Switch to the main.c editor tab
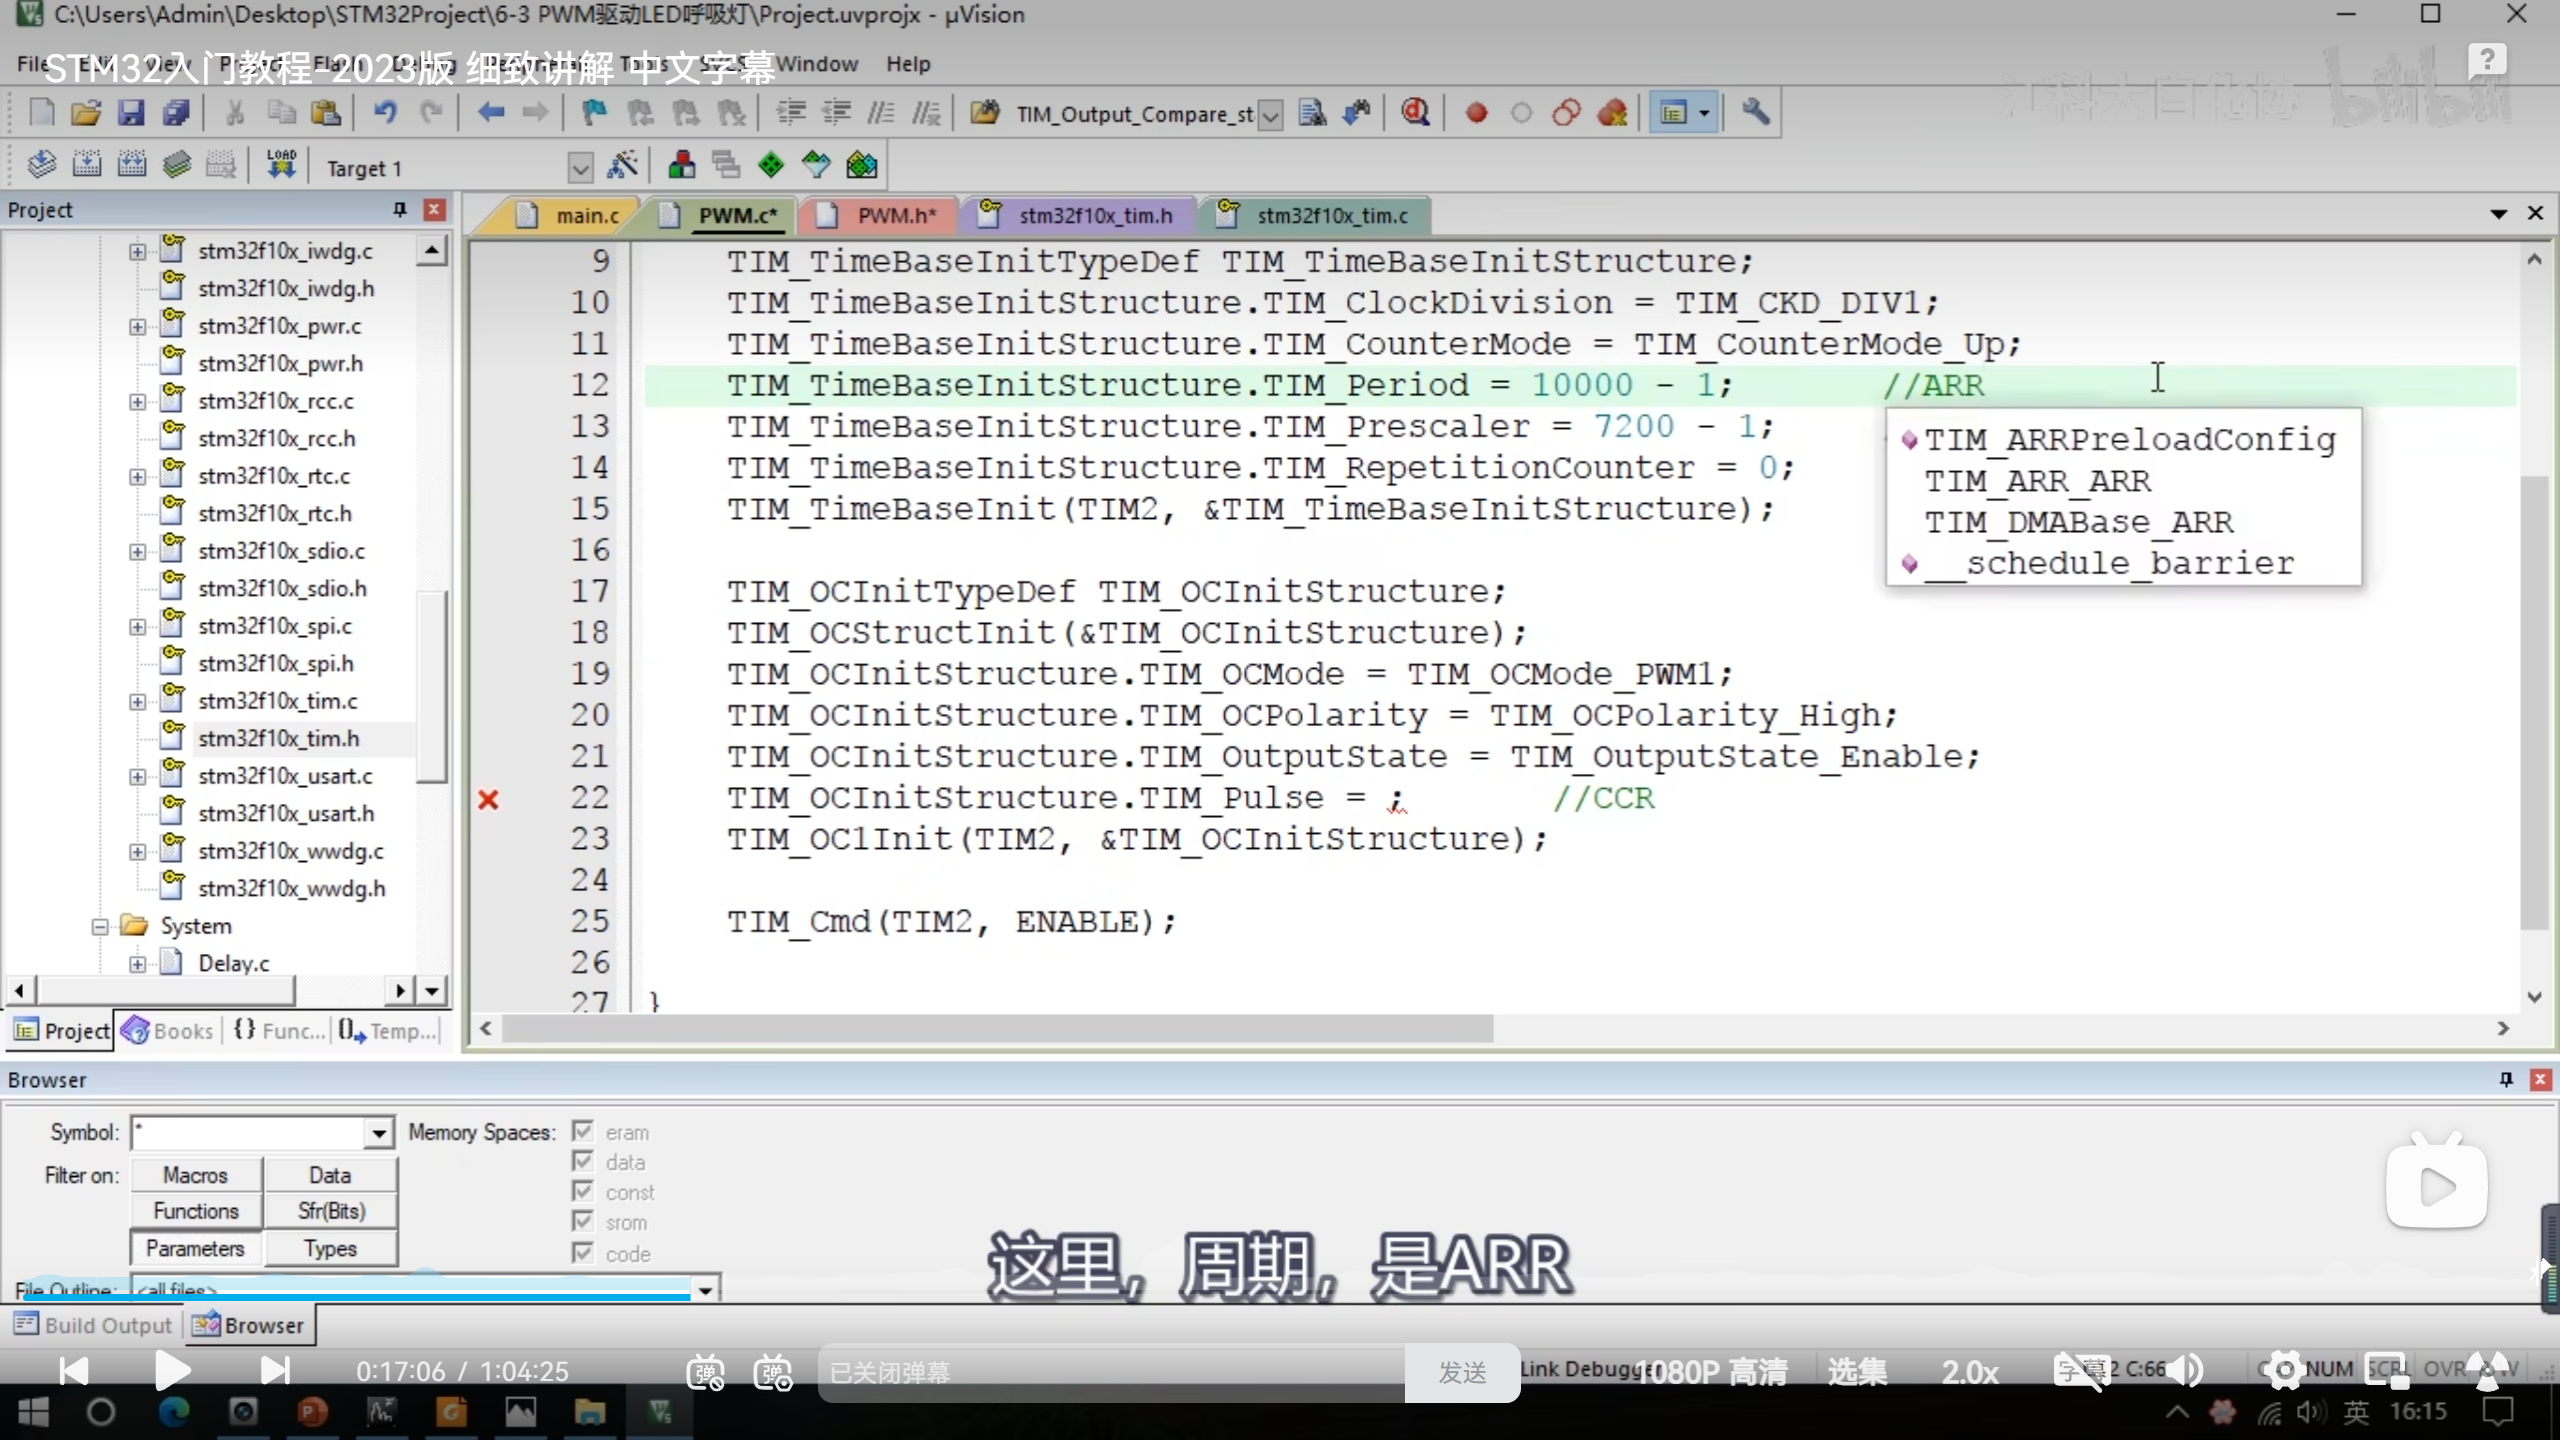Viewport: 2560px width, 1440px height. [x=586, y=216]
